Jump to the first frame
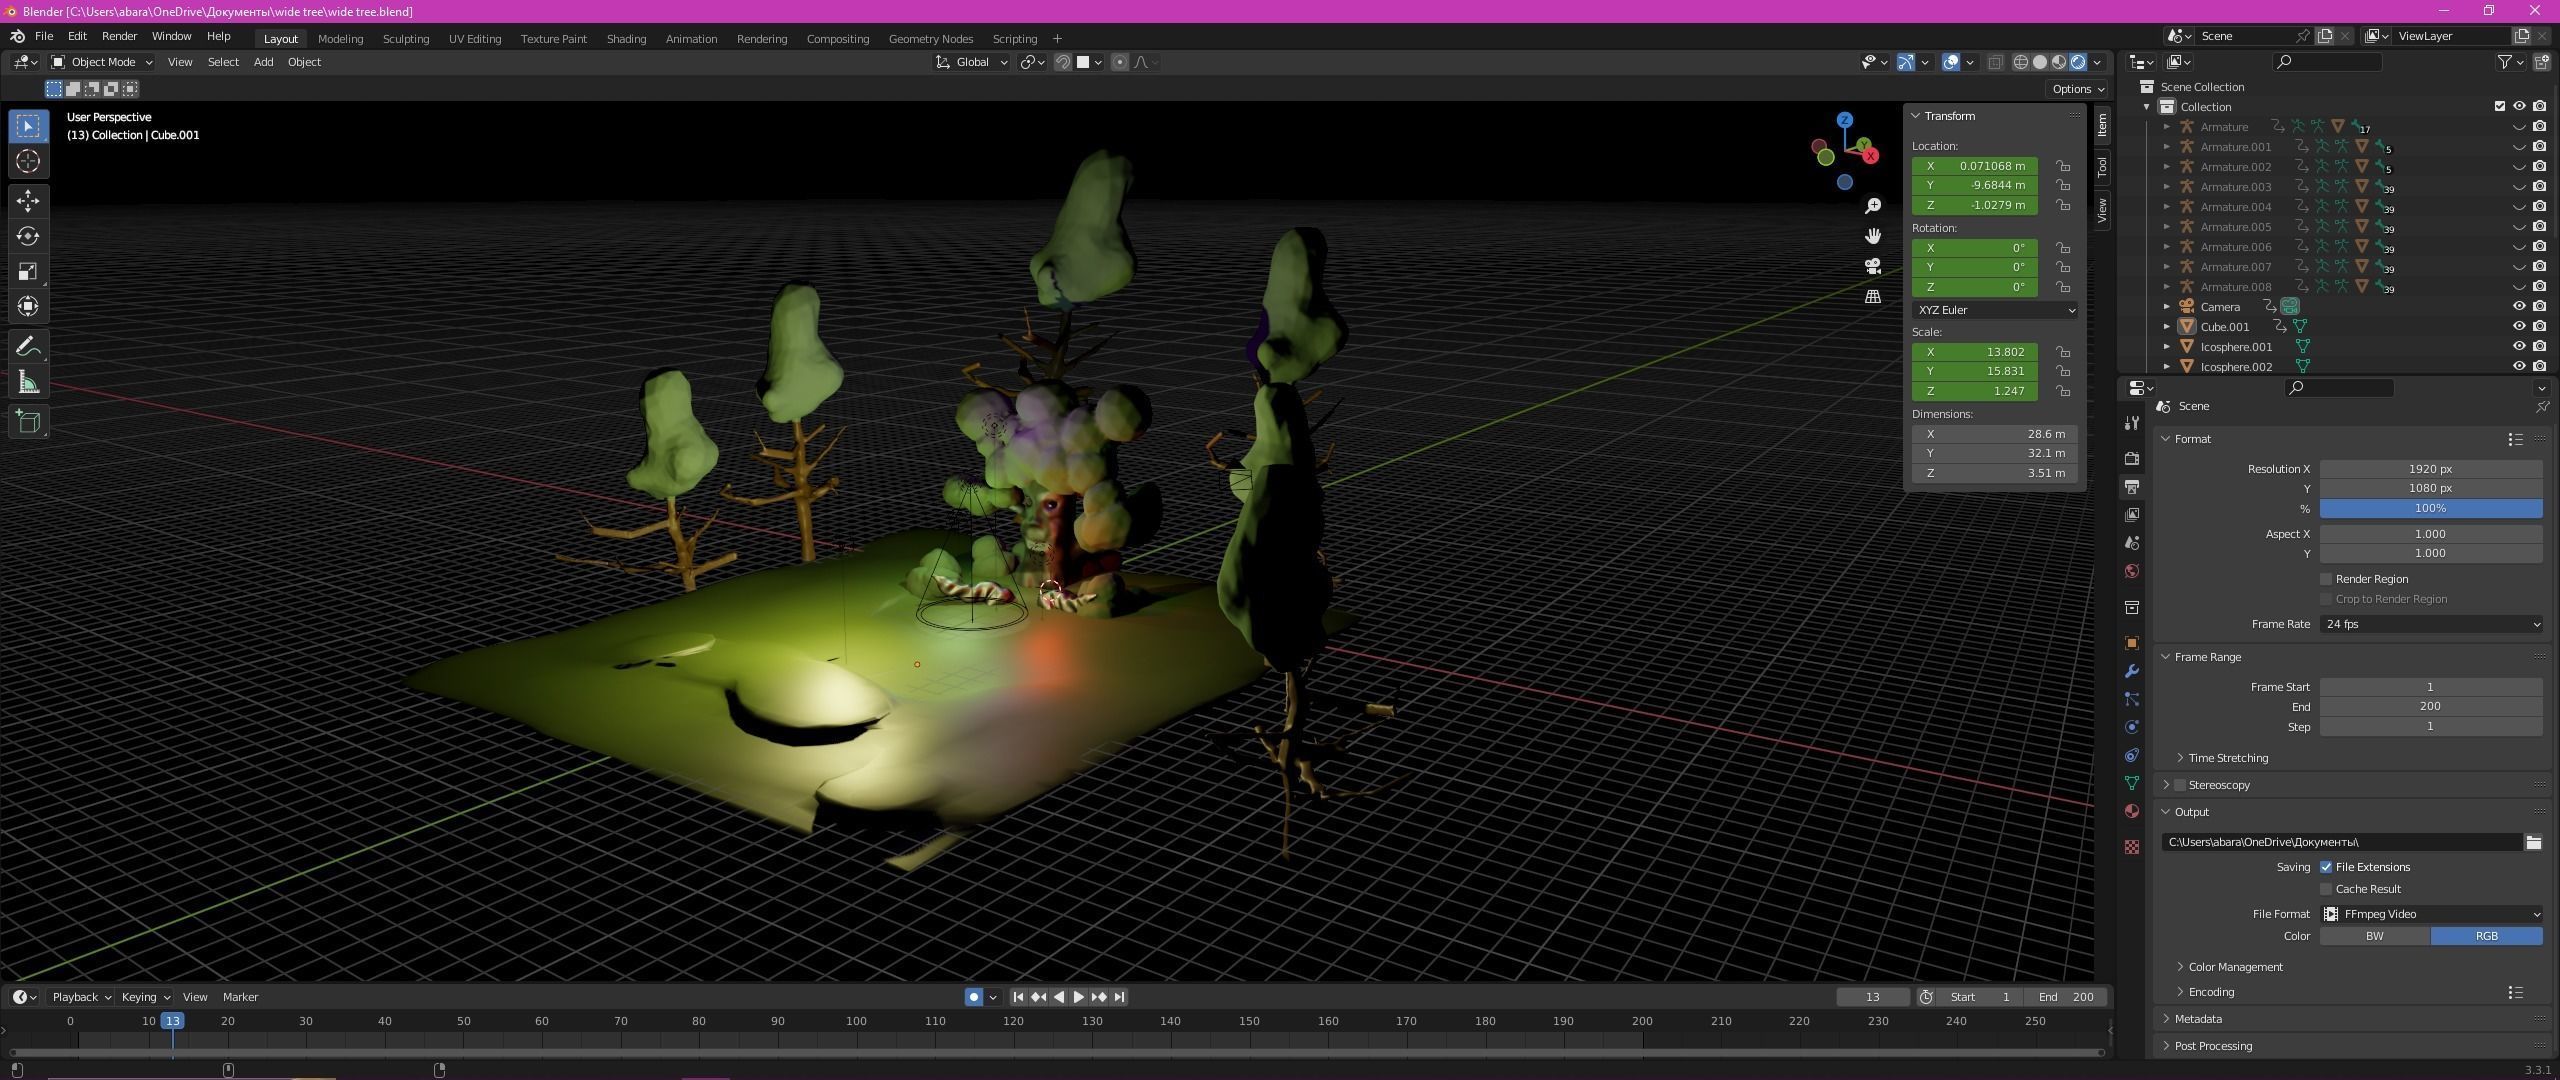 pos(1018,997)
